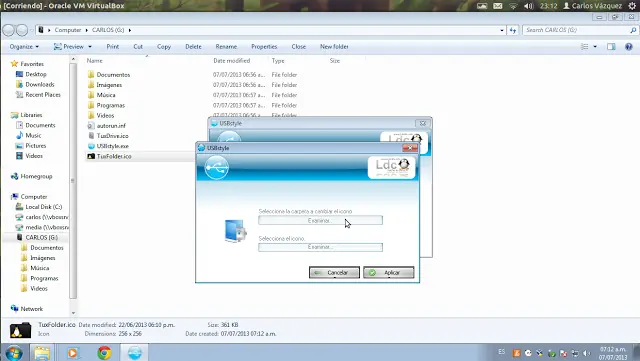Click the Explorer back navigation button
This screenshot has height=361, width=640.
(9, 30)
